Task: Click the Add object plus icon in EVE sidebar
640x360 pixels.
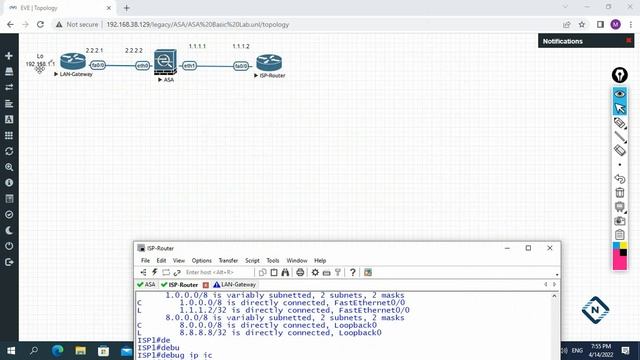Action: [x=9, y=56]
